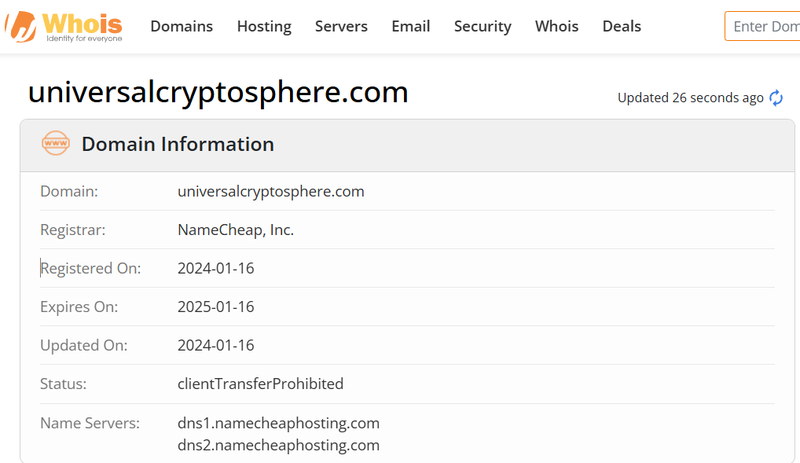Open the Security menu
800x463 pixels.
[x=483, y=26]
